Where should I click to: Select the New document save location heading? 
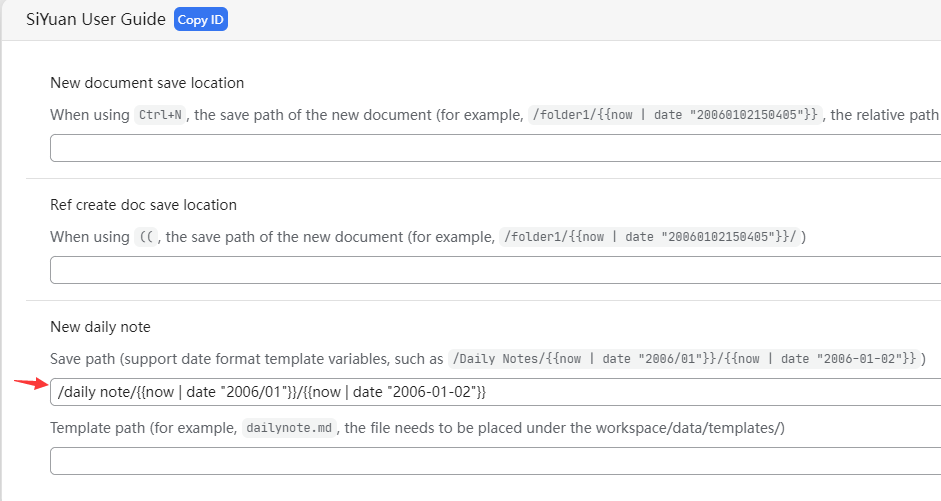147,83
